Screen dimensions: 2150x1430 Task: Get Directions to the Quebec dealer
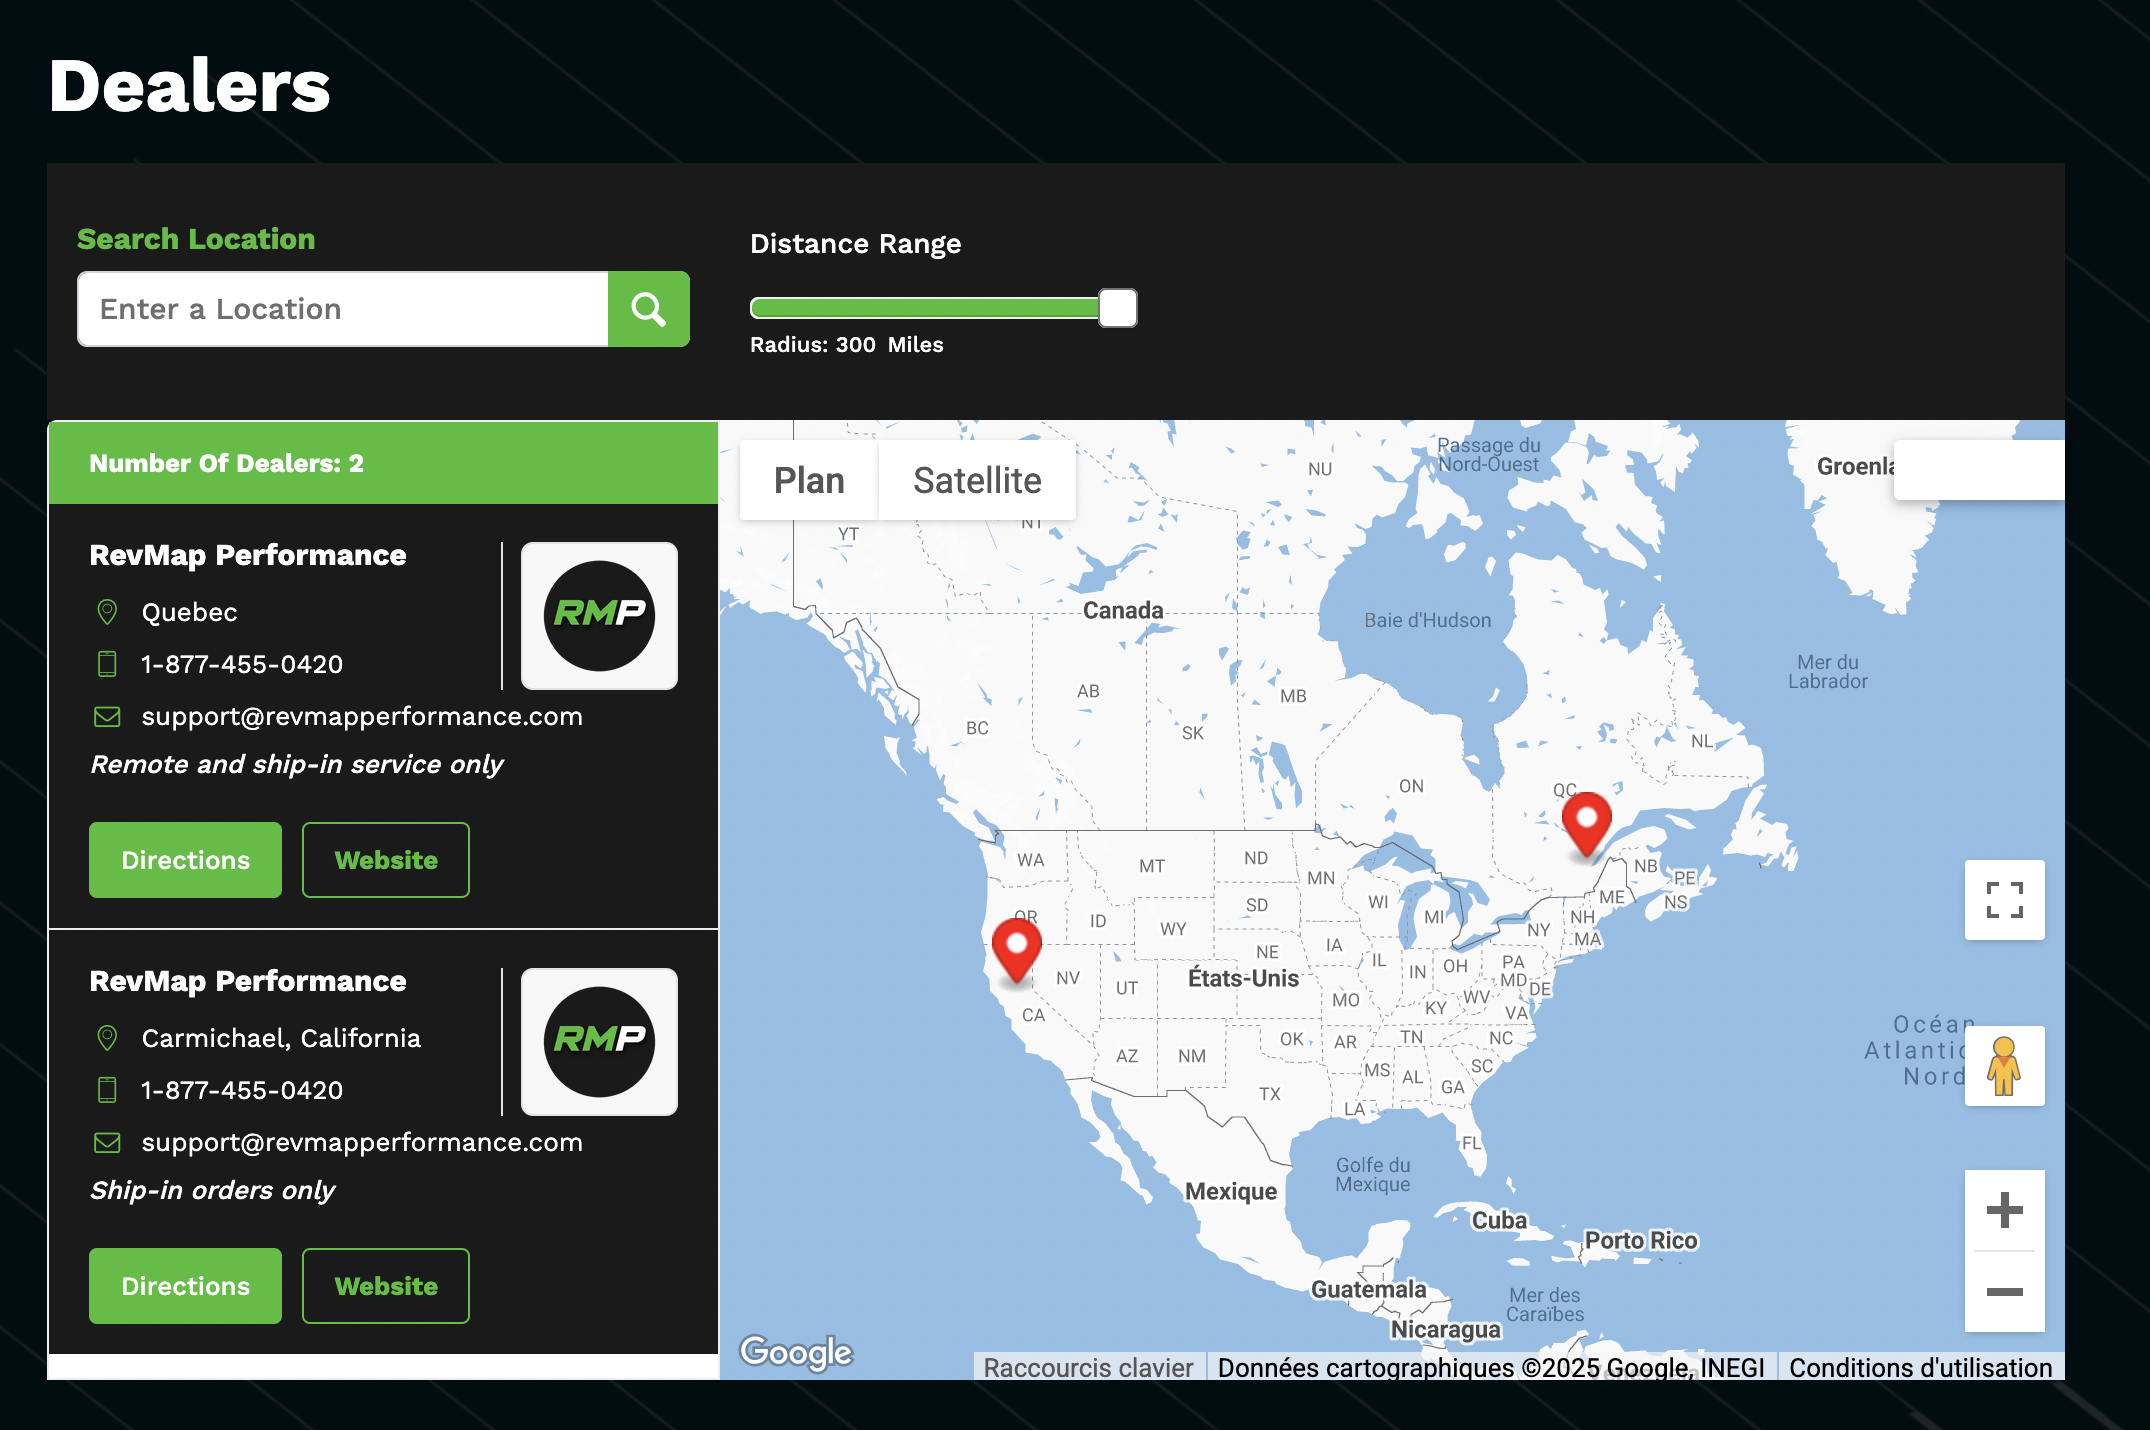(185, 860)
